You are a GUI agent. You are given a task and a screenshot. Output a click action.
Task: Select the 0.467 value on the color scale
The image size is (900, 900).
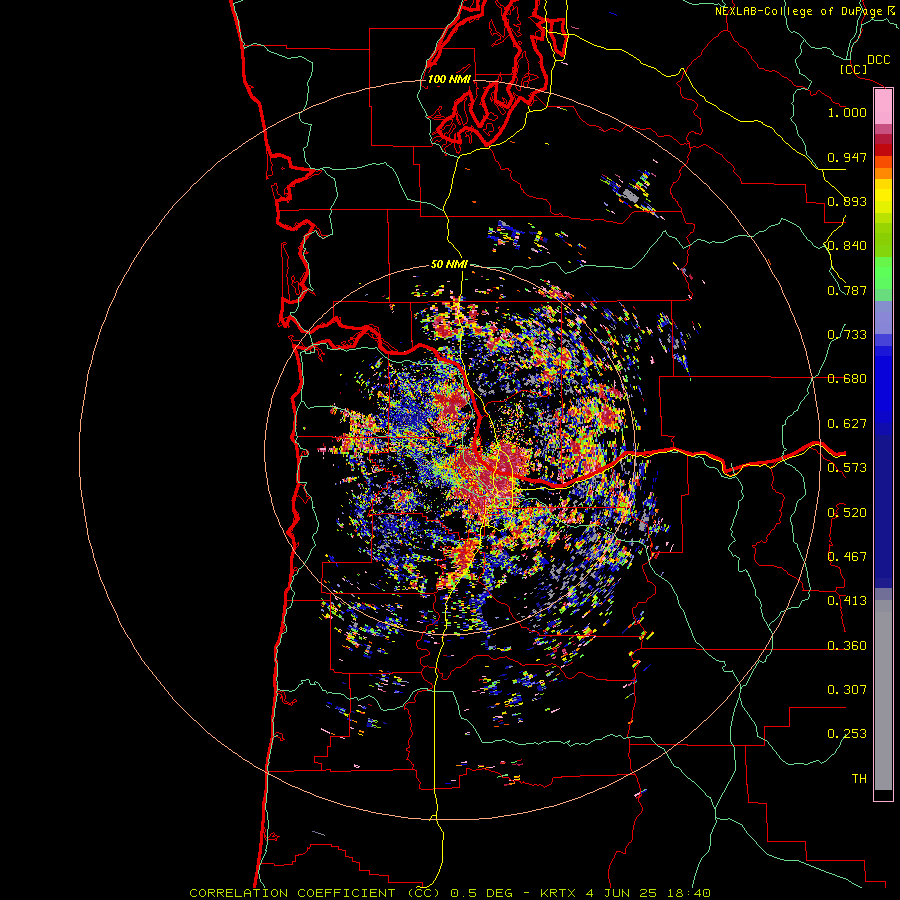[x=847, y=557]
